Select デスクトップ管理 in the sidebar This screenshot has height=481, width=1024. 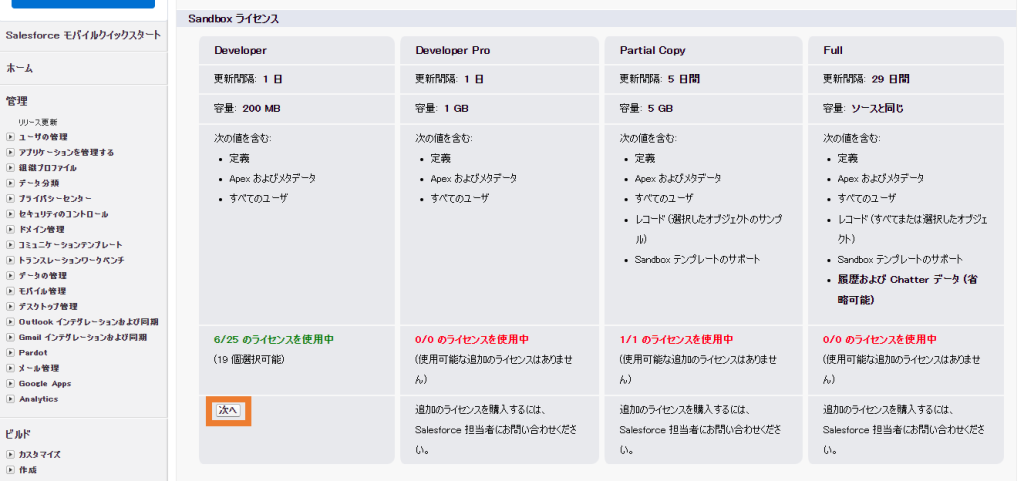pyautogui.click(x=48, y=306)
